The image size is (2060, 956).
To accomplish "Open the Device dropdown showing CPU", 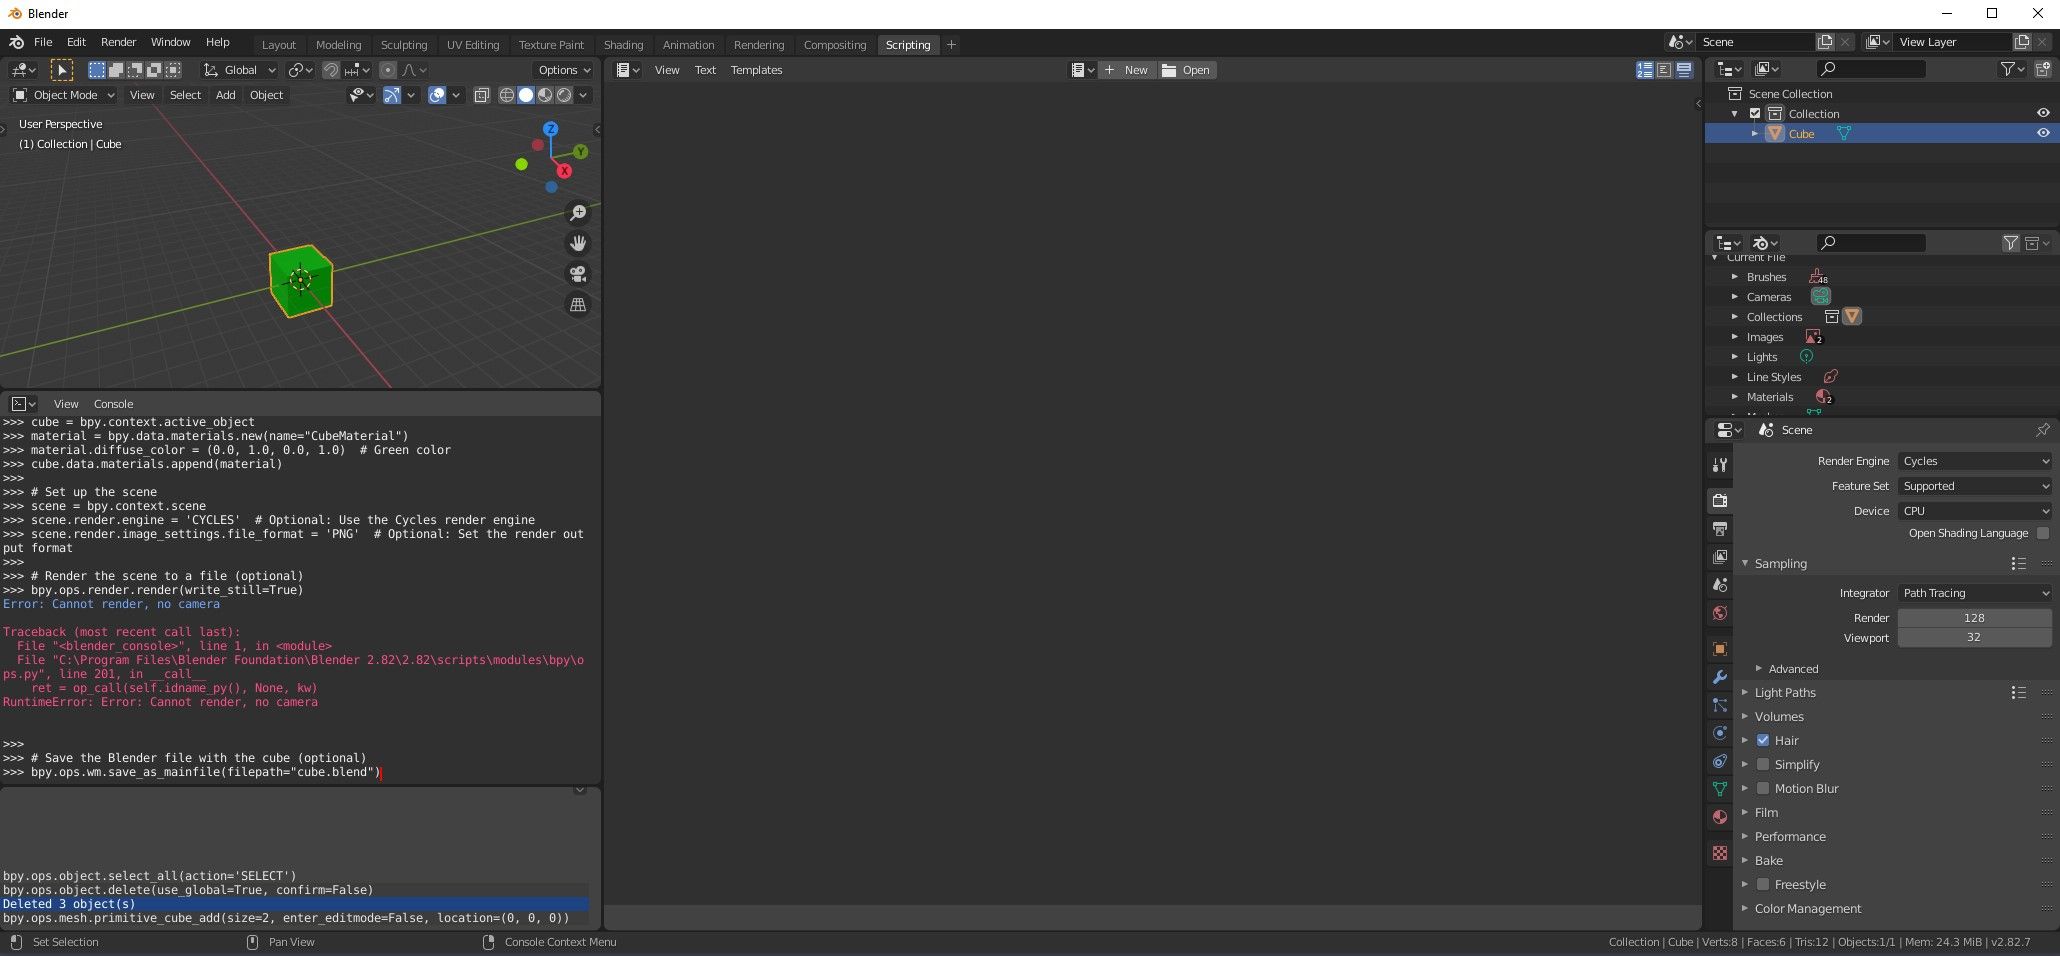I will (x=1972, y=510).
